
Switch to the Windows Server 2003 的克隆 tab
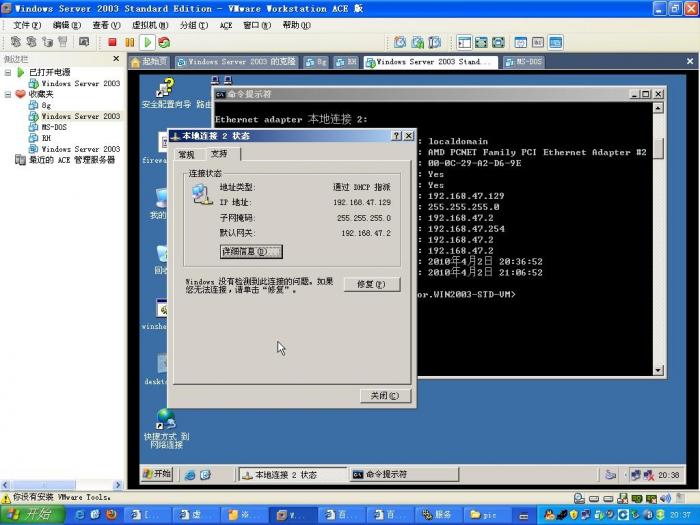click(237, 62)
